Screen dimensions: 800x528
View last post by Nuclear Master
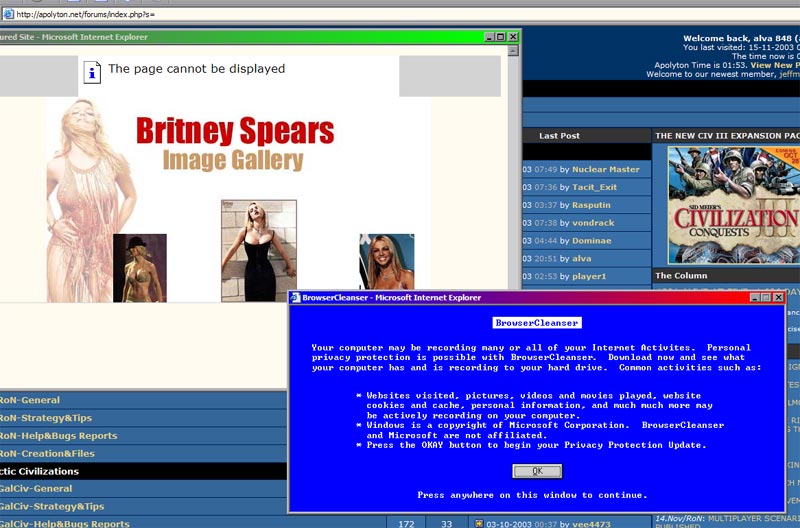click(x=606, y=169)
